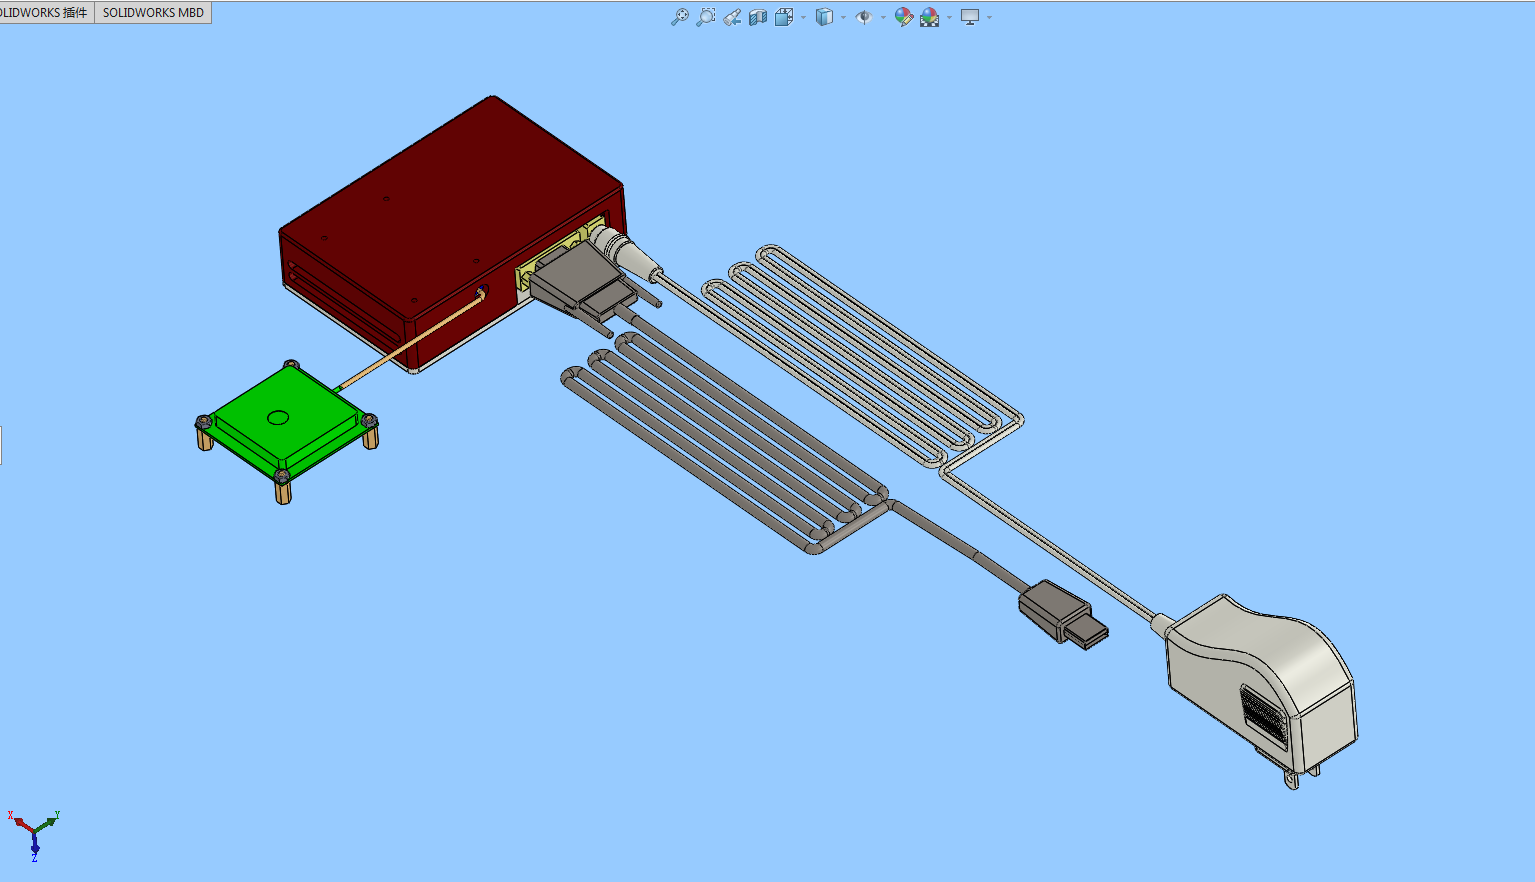Open the Edit Appearance tool
The width and height of the screenshot is (1535, 882).
(x=904, y=17)
